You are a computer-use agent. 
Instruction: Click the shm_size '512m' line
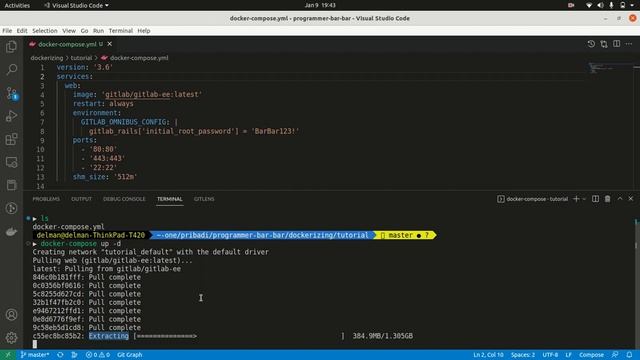105,177
